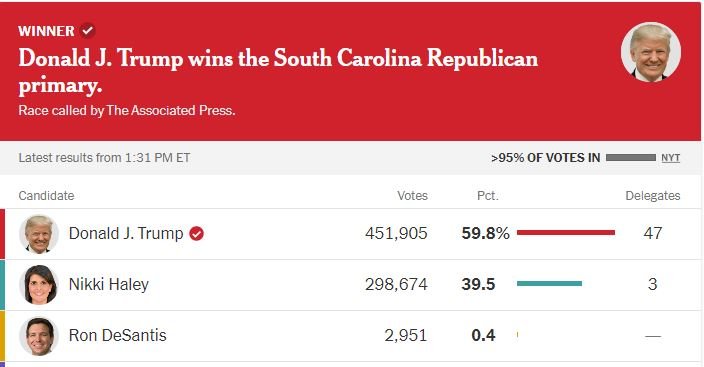Click Haley's teal percentage bar
Screen dimensions: 704x367
pyautogui.click(x=549, y=283)
